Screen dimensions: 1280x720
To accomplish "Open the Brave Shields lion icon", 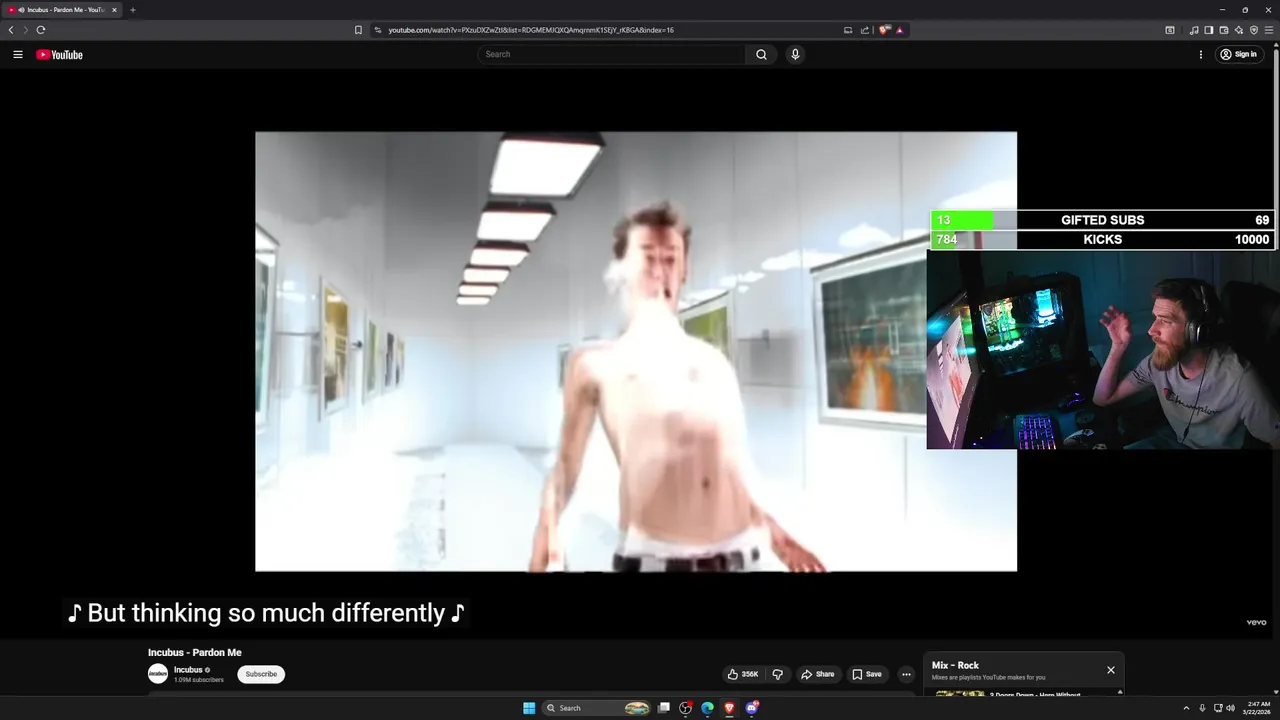I will (x=884, y=30).
